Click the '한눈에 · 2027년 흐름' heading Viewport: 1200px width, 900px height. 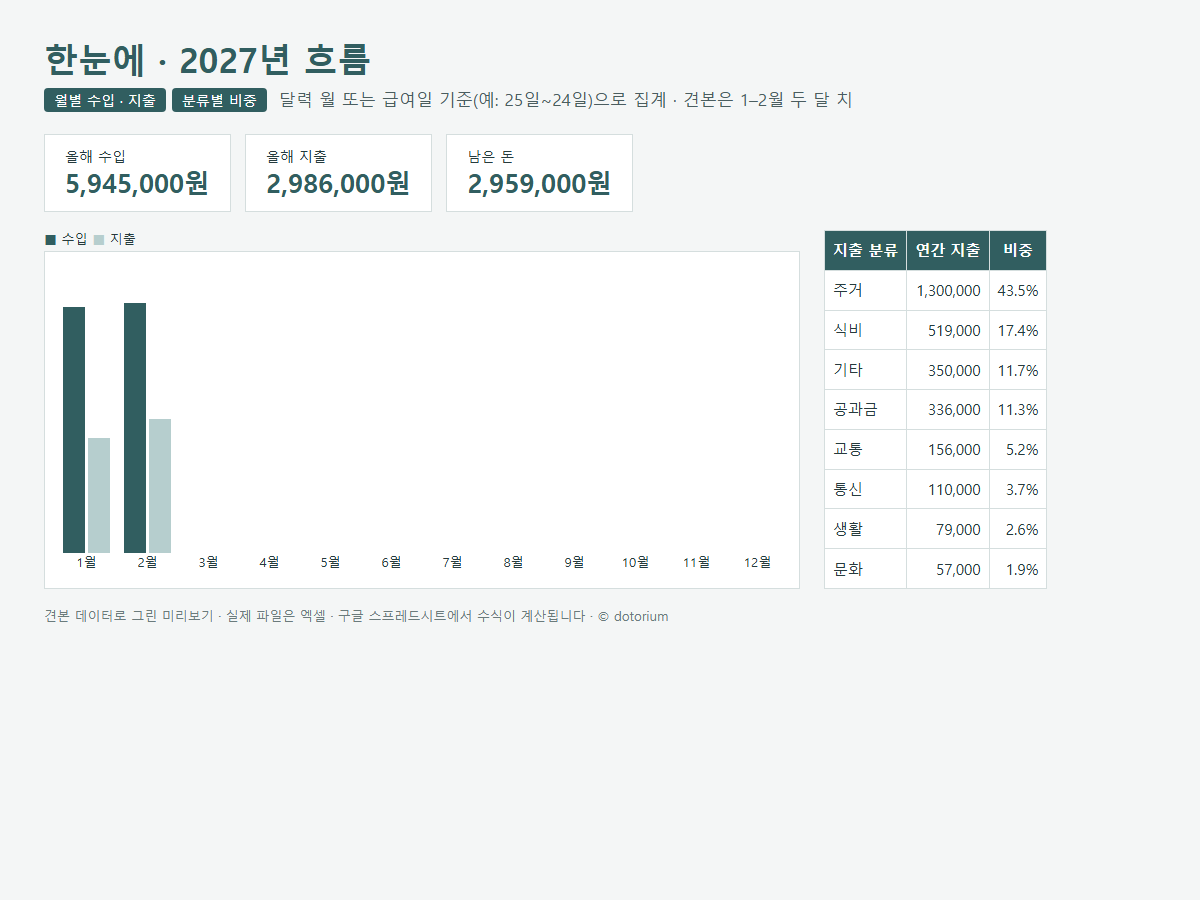pyautogui.click(x=208, y=60)
